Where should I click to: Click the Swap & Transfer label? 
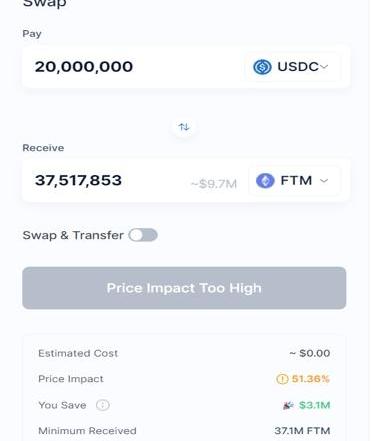(73, 235)
